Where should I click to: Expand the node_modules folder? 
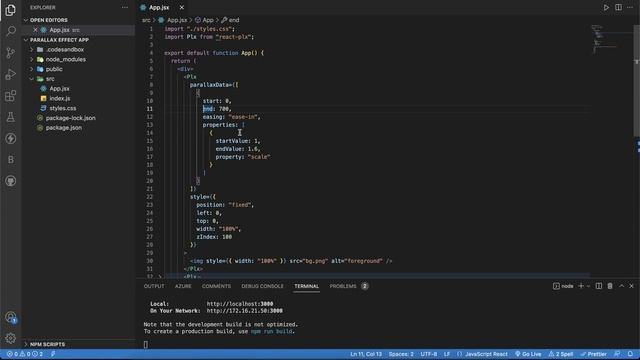[x=31, y=59]
